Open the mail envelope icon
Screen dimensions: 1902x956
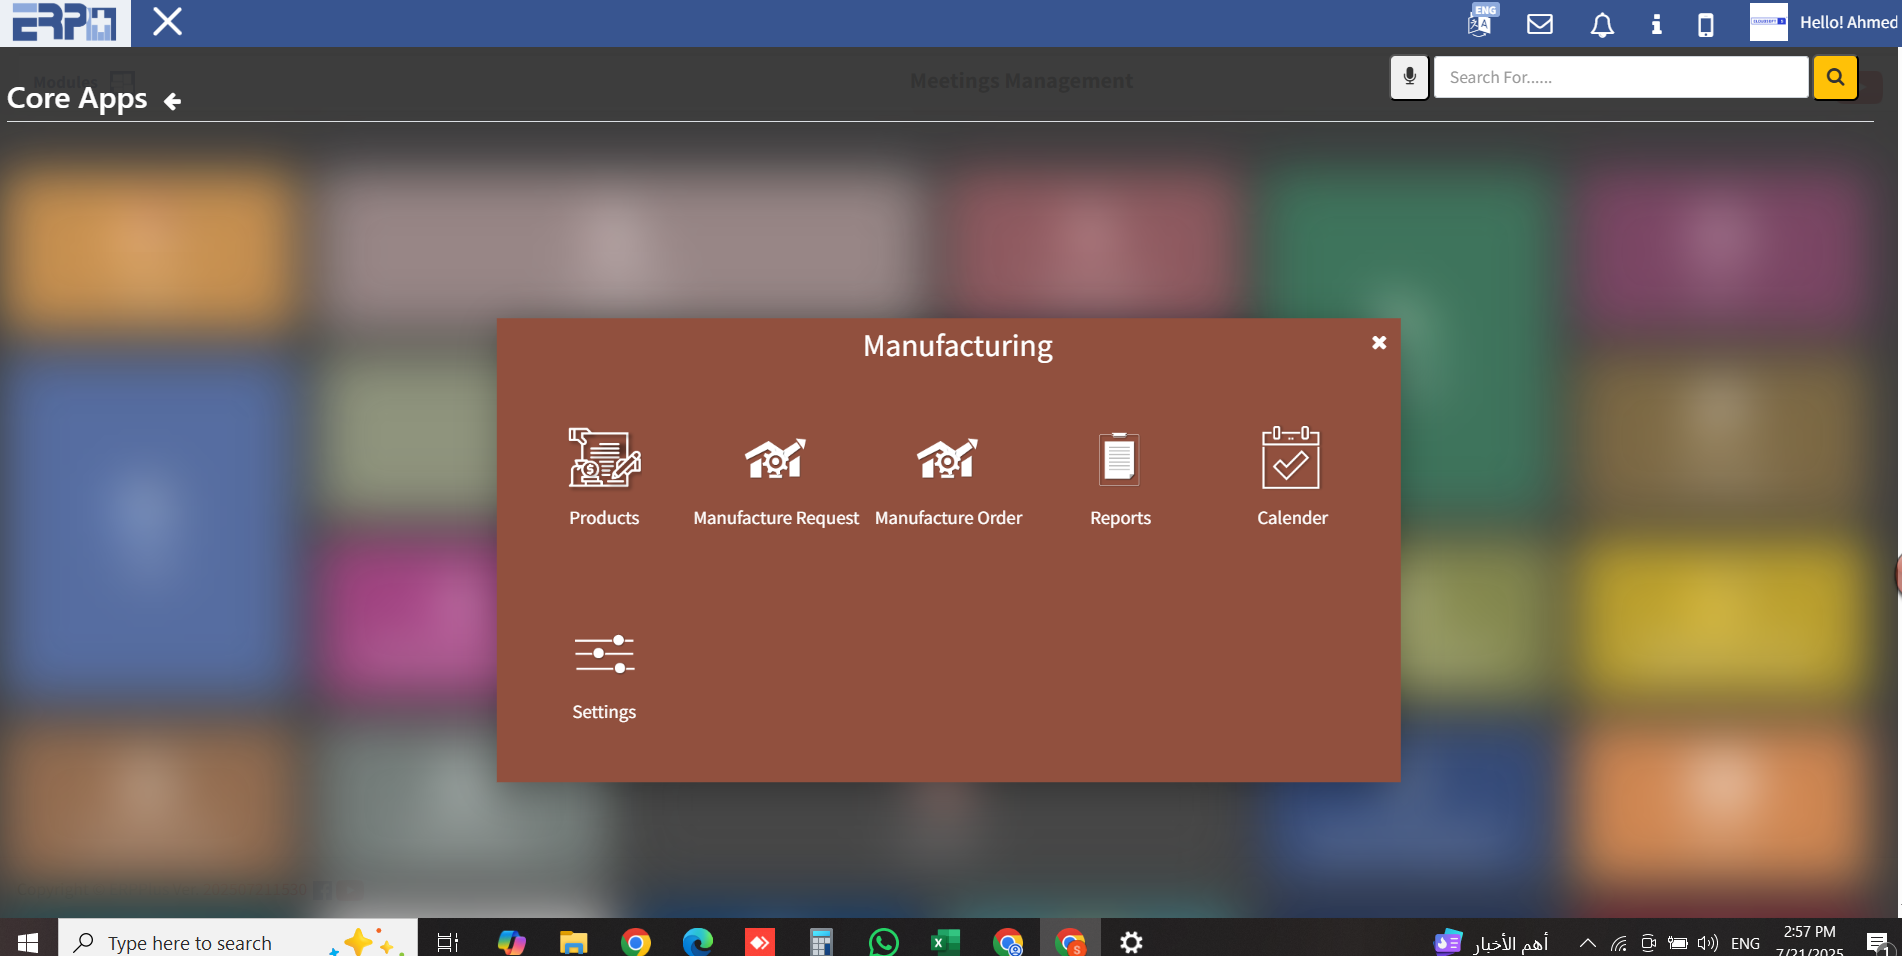pyautogui.click(x=1540, y=24)
